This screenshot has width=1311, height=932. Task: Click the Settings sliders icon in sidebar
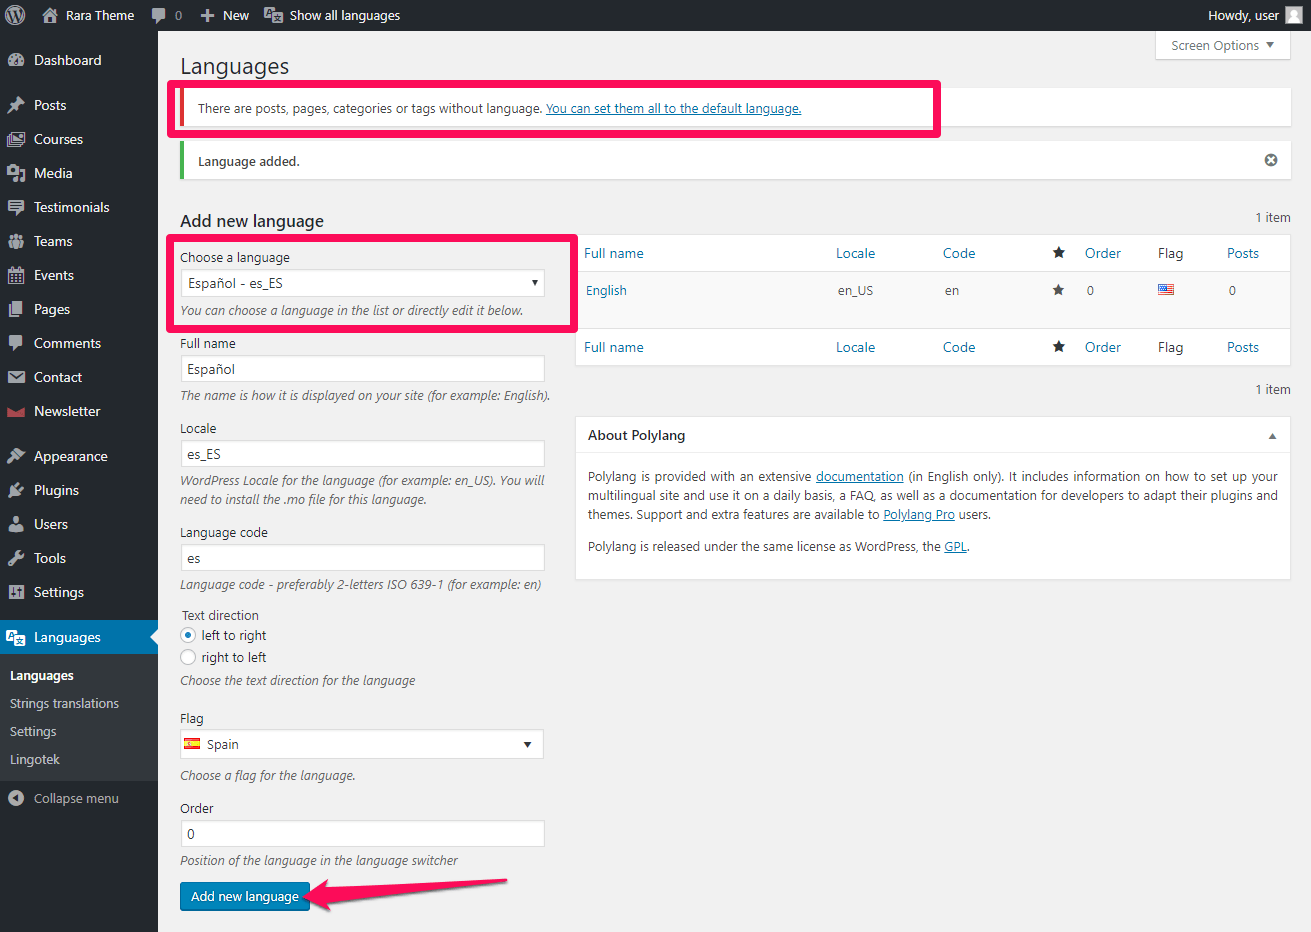tap(16, 592)
